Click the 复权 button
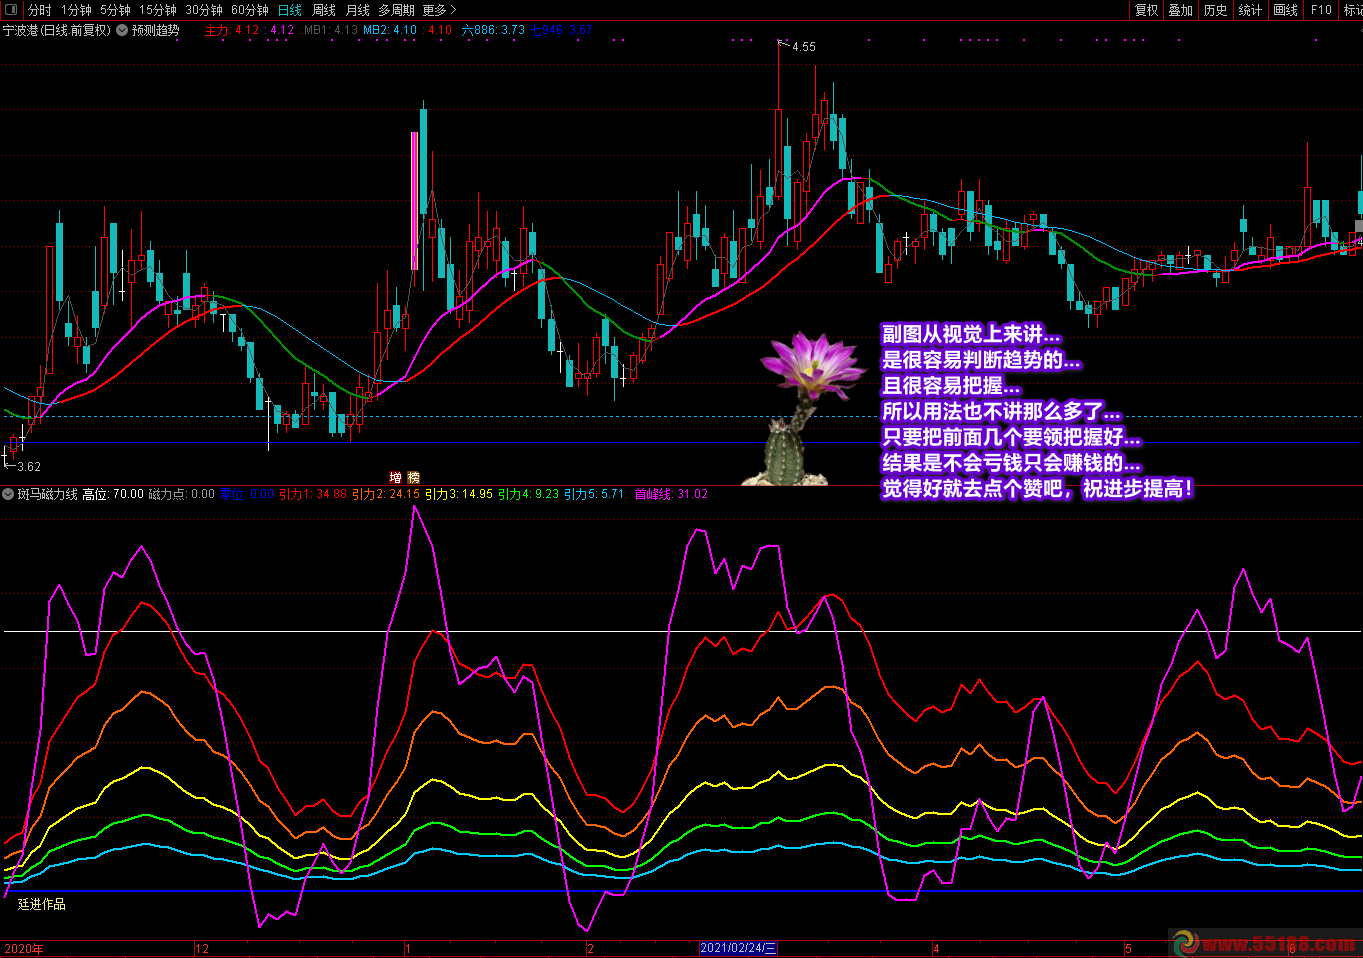Image resolution: width=1363 pixels, height=958 pixels. (x=1146, y=10)
